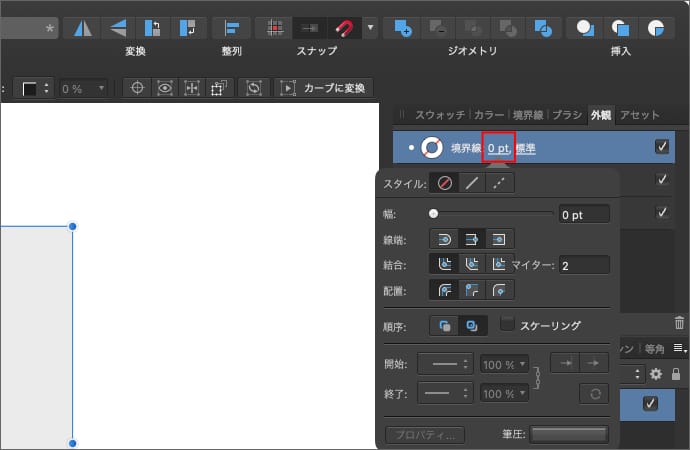
Task: Toggle the checkbox in the highlighted layer row
Action: click(651, 404)
